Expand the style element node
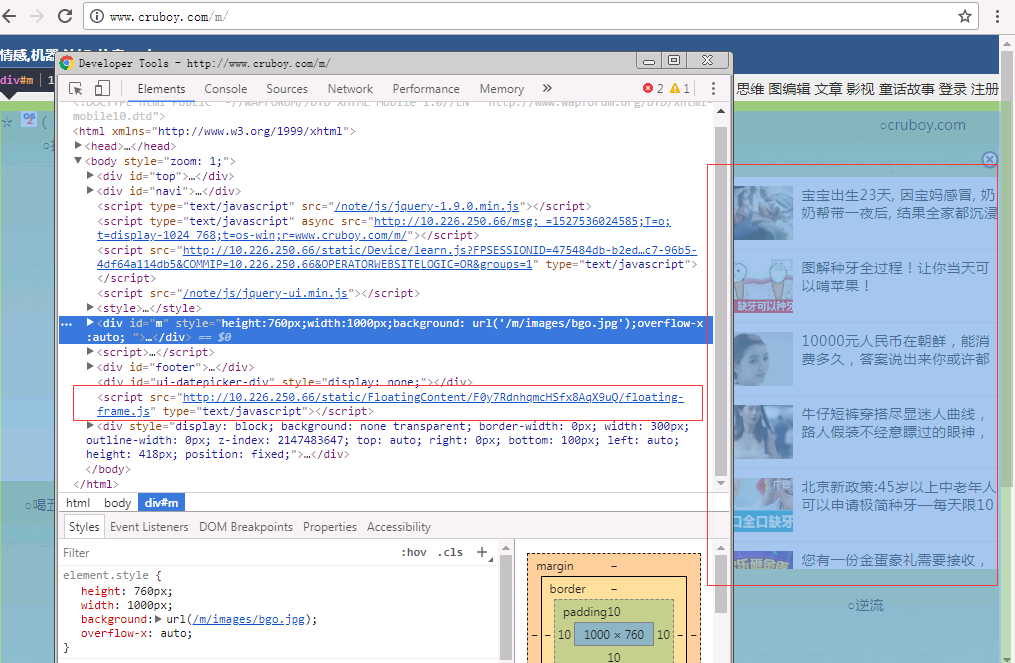This screenshot has width=1015, height=663. click(91, 308)
